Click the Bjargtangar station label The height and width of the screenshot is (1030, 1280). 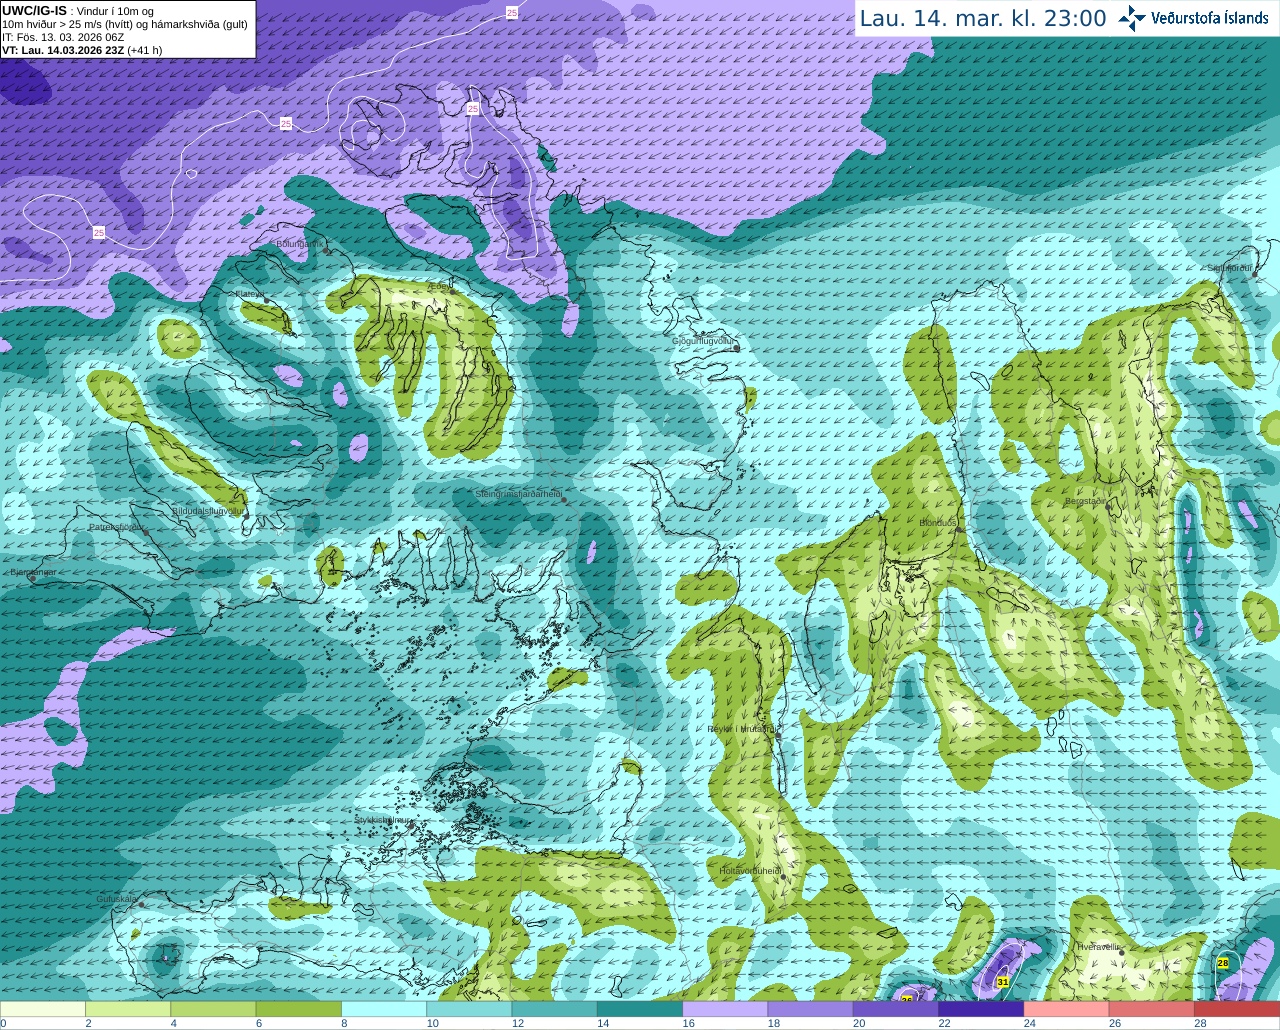click(x=33, y=572)
